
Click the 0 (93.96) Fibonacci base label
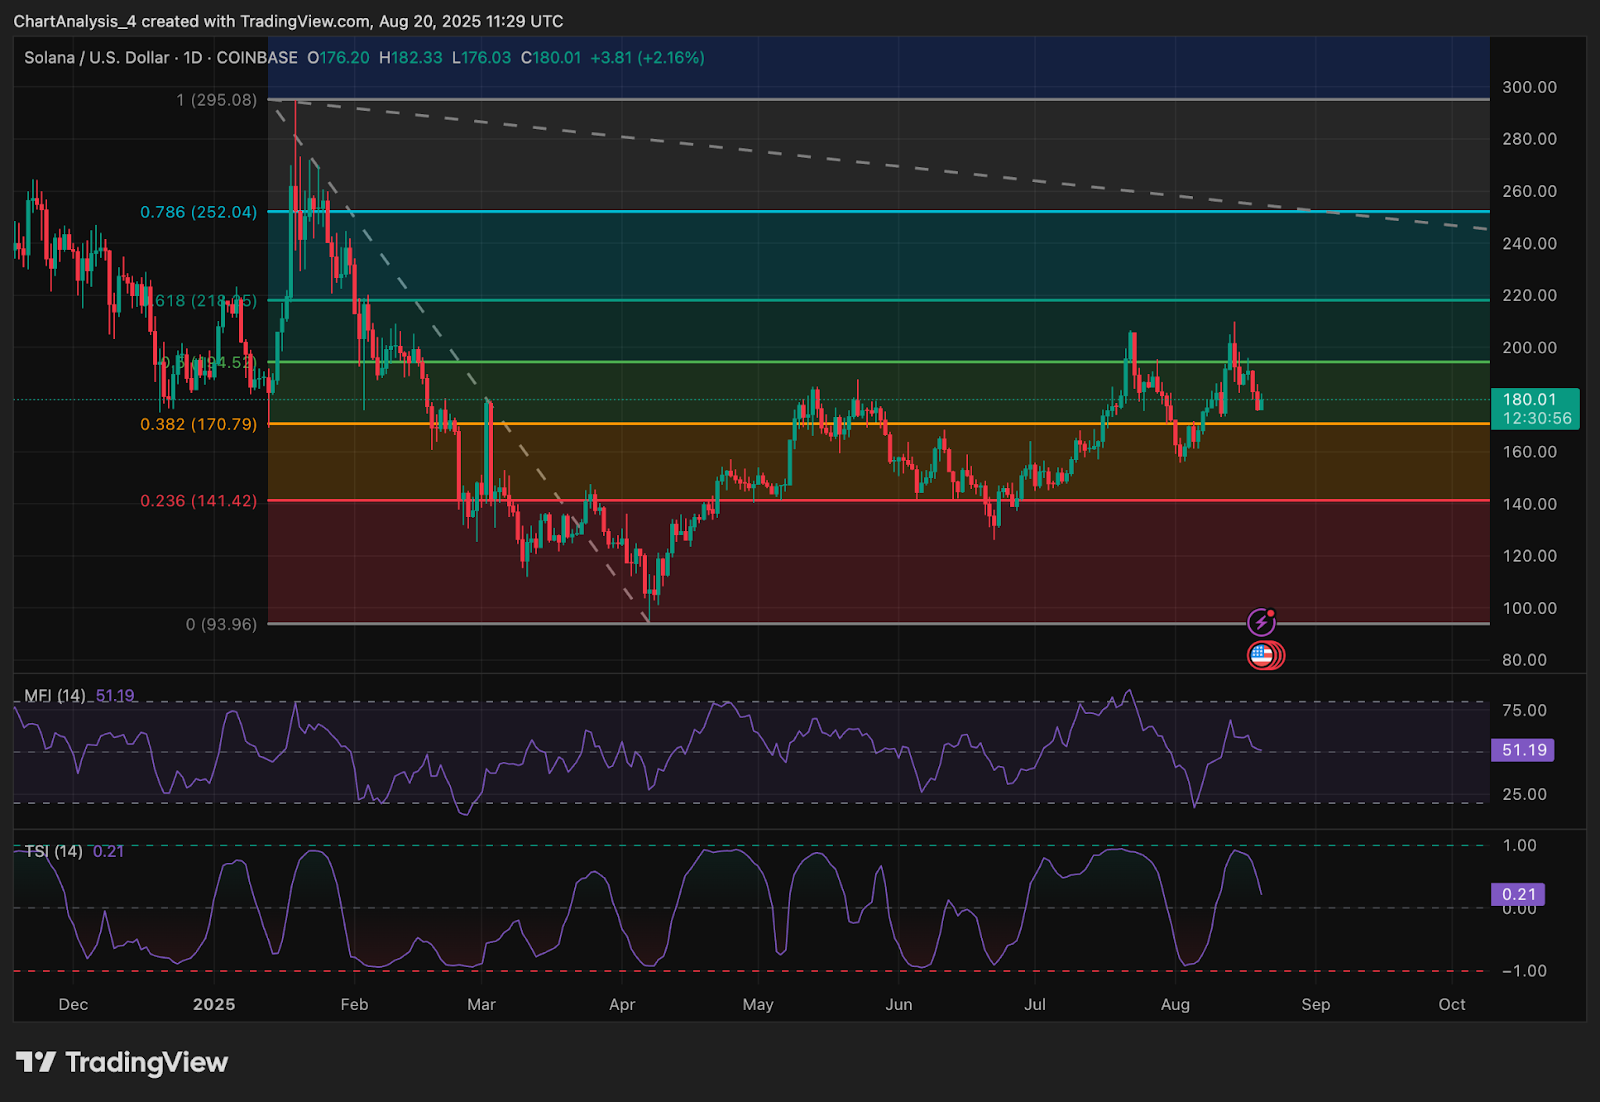pos(221,624)
